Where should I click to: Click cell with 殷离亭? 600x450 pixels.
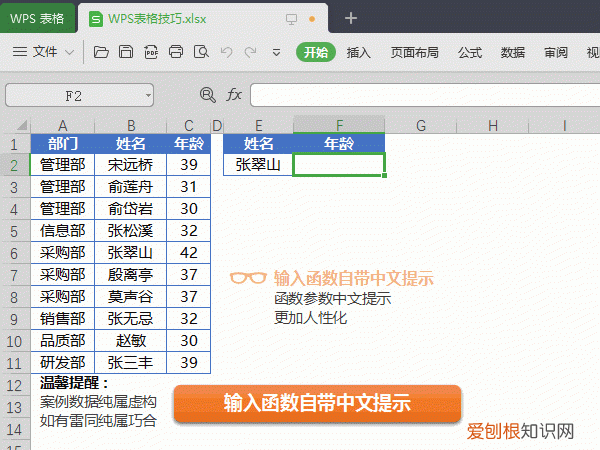[x=130, y=275]
